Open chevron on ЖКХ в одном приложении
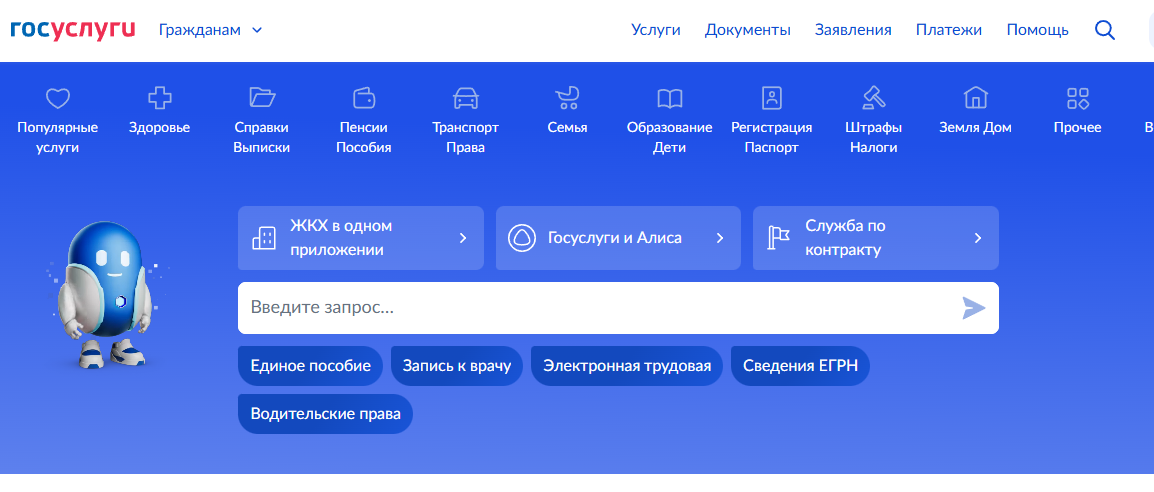 coord(463,238)
